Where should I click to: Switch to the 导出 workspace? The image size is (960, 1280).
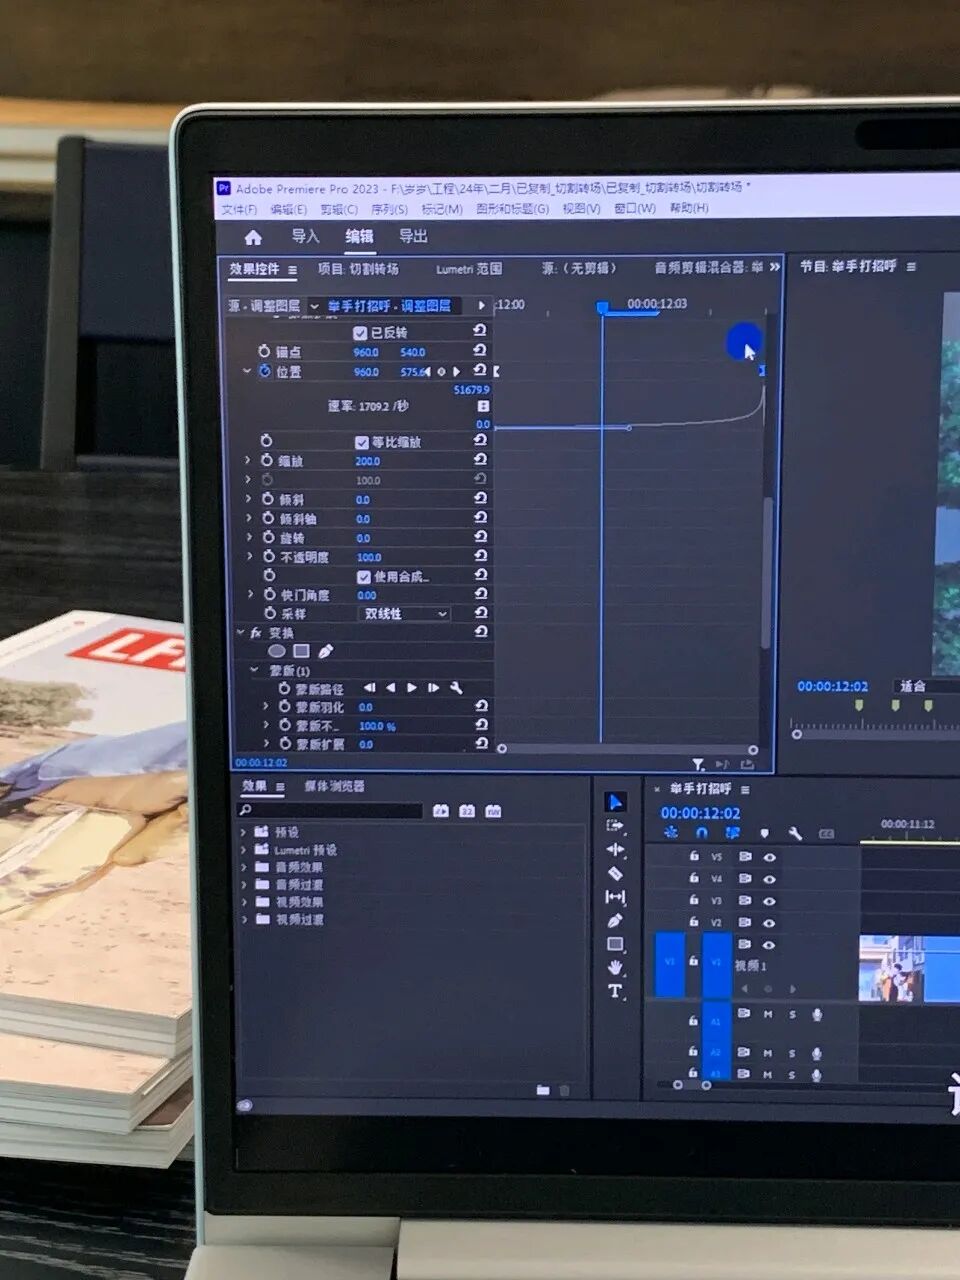(x=413, y=236)
